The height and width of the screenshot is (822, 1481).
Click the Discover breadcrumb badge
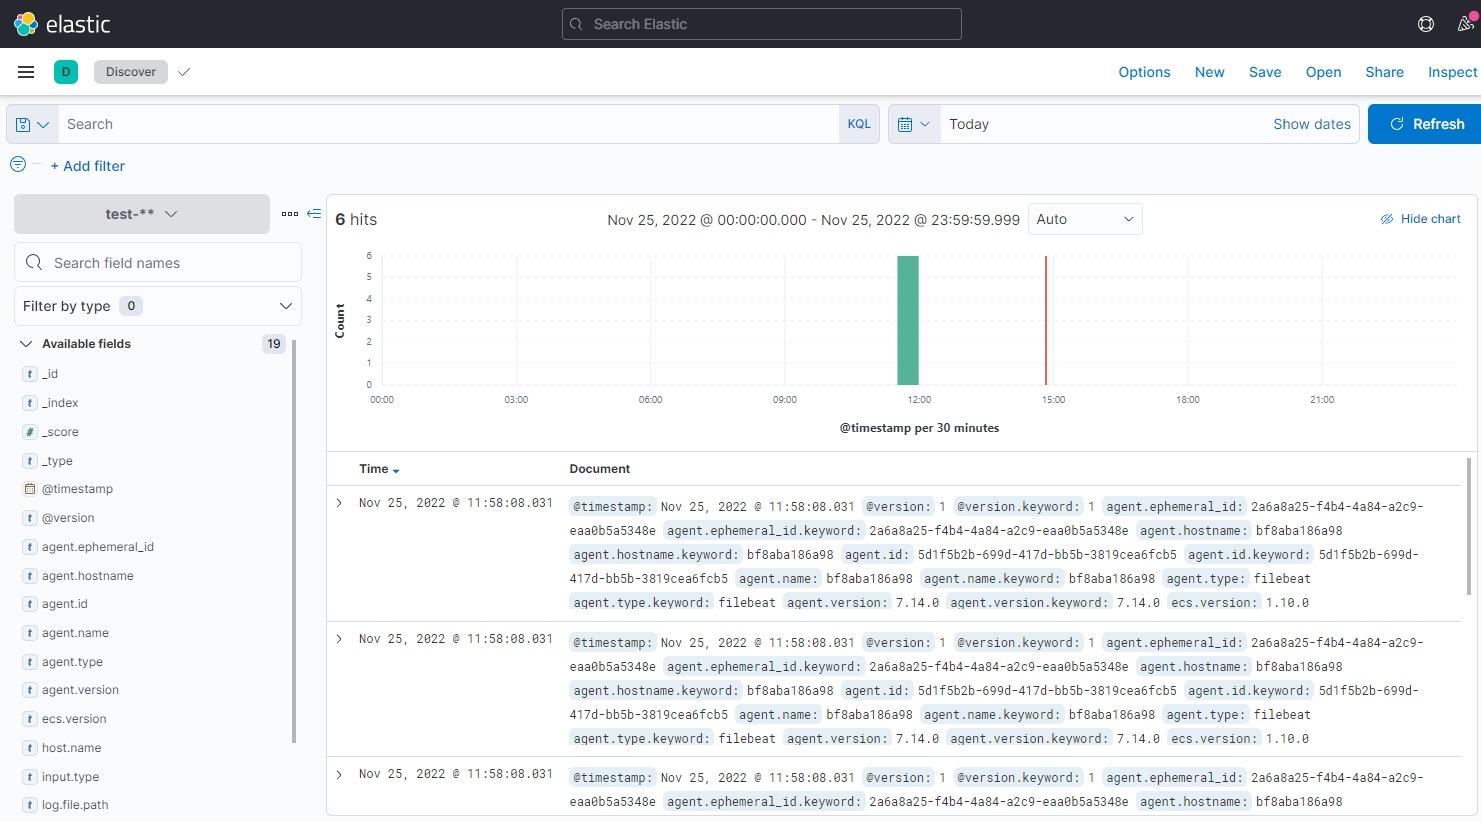click(x=131, y=72)
